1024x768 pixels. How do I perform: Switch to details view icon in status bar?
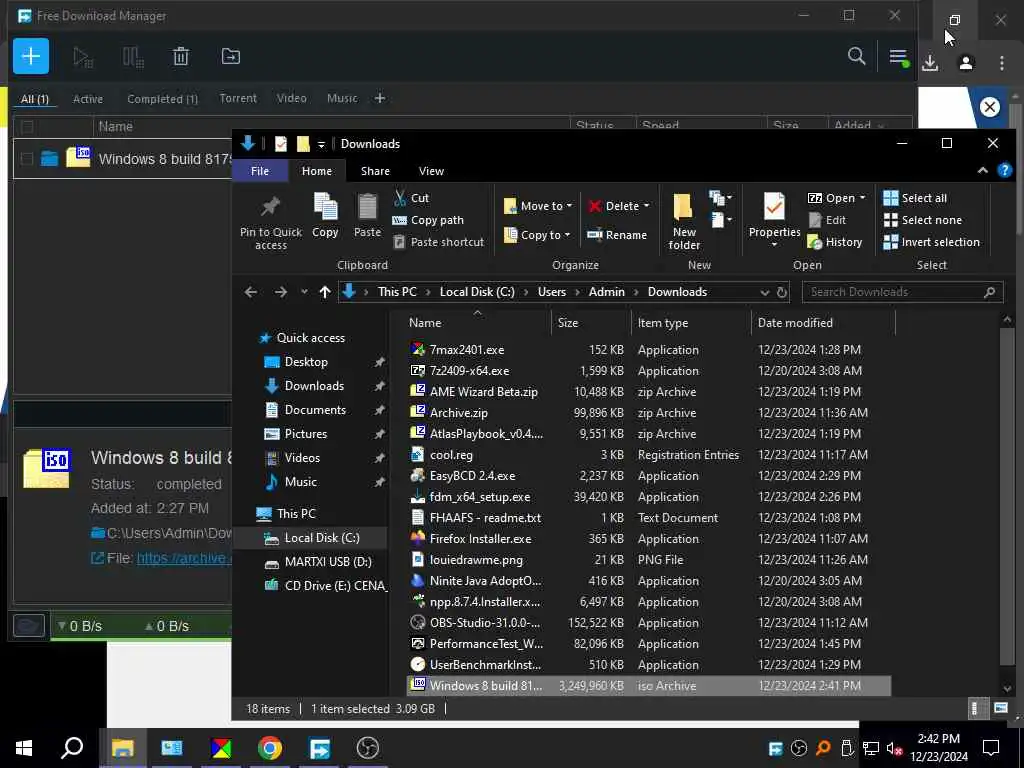pos(974,708)
